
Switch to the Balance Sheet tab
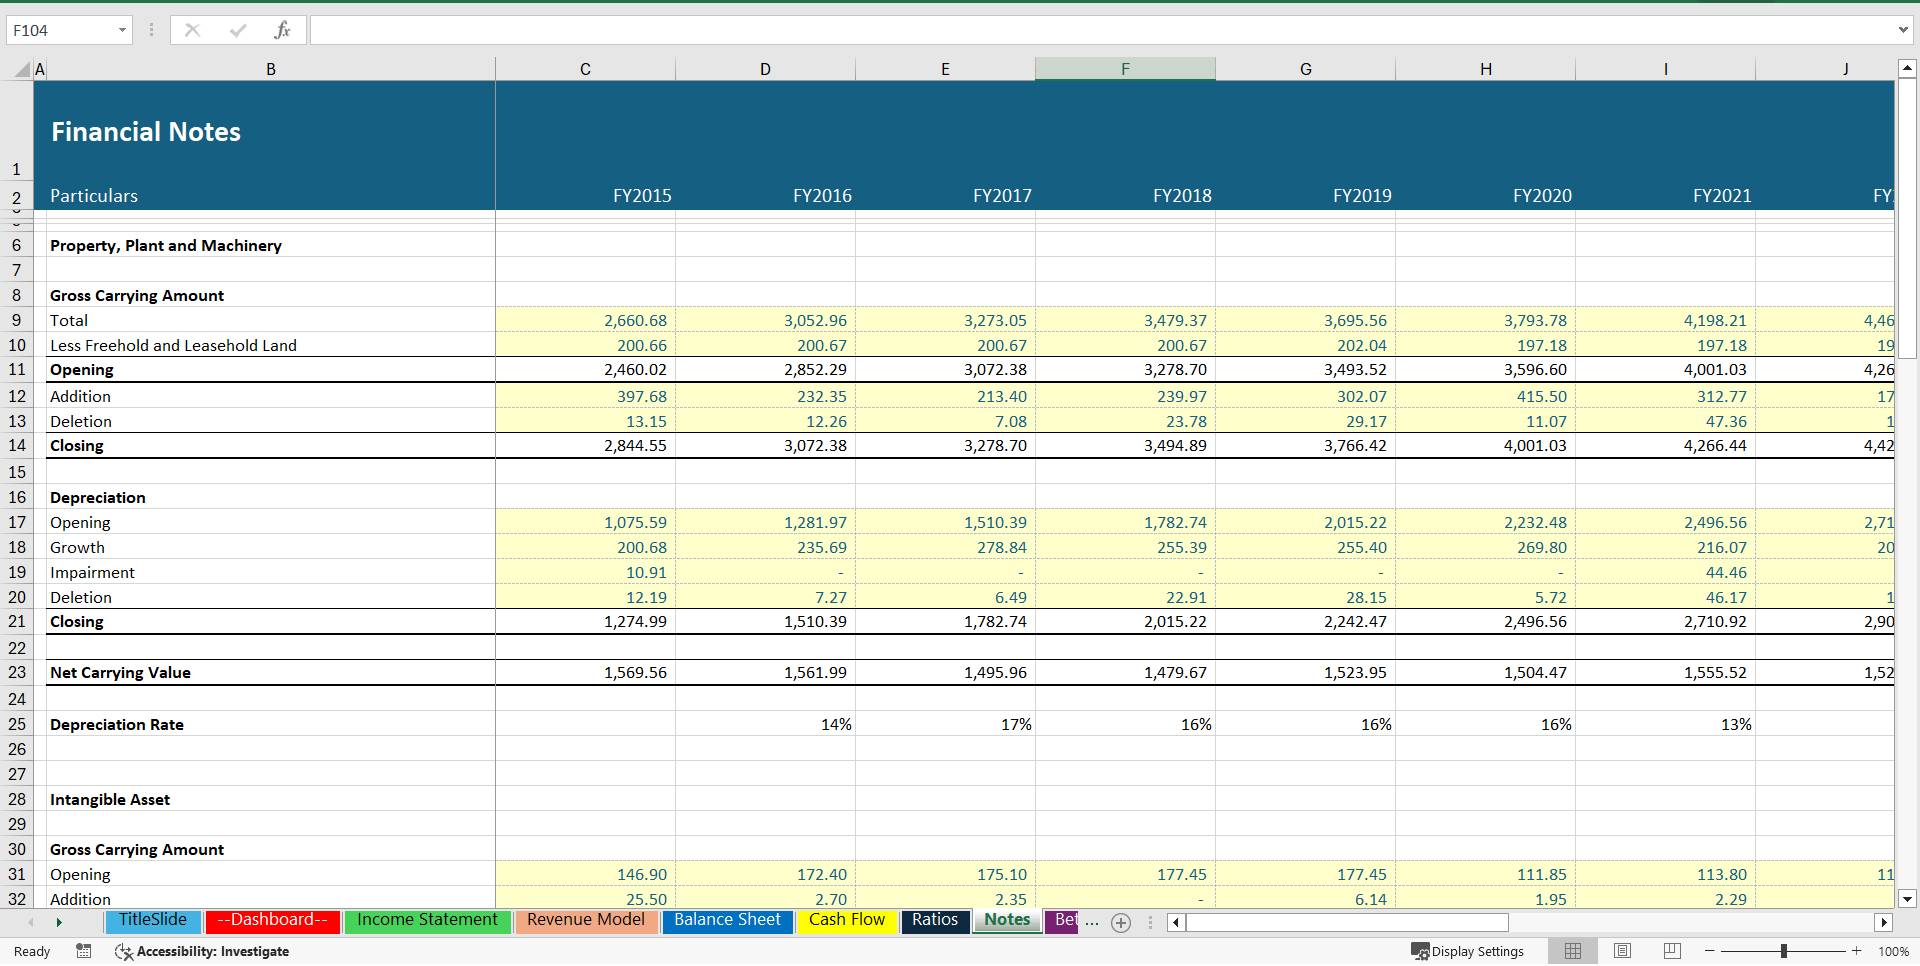pos(727,920)
